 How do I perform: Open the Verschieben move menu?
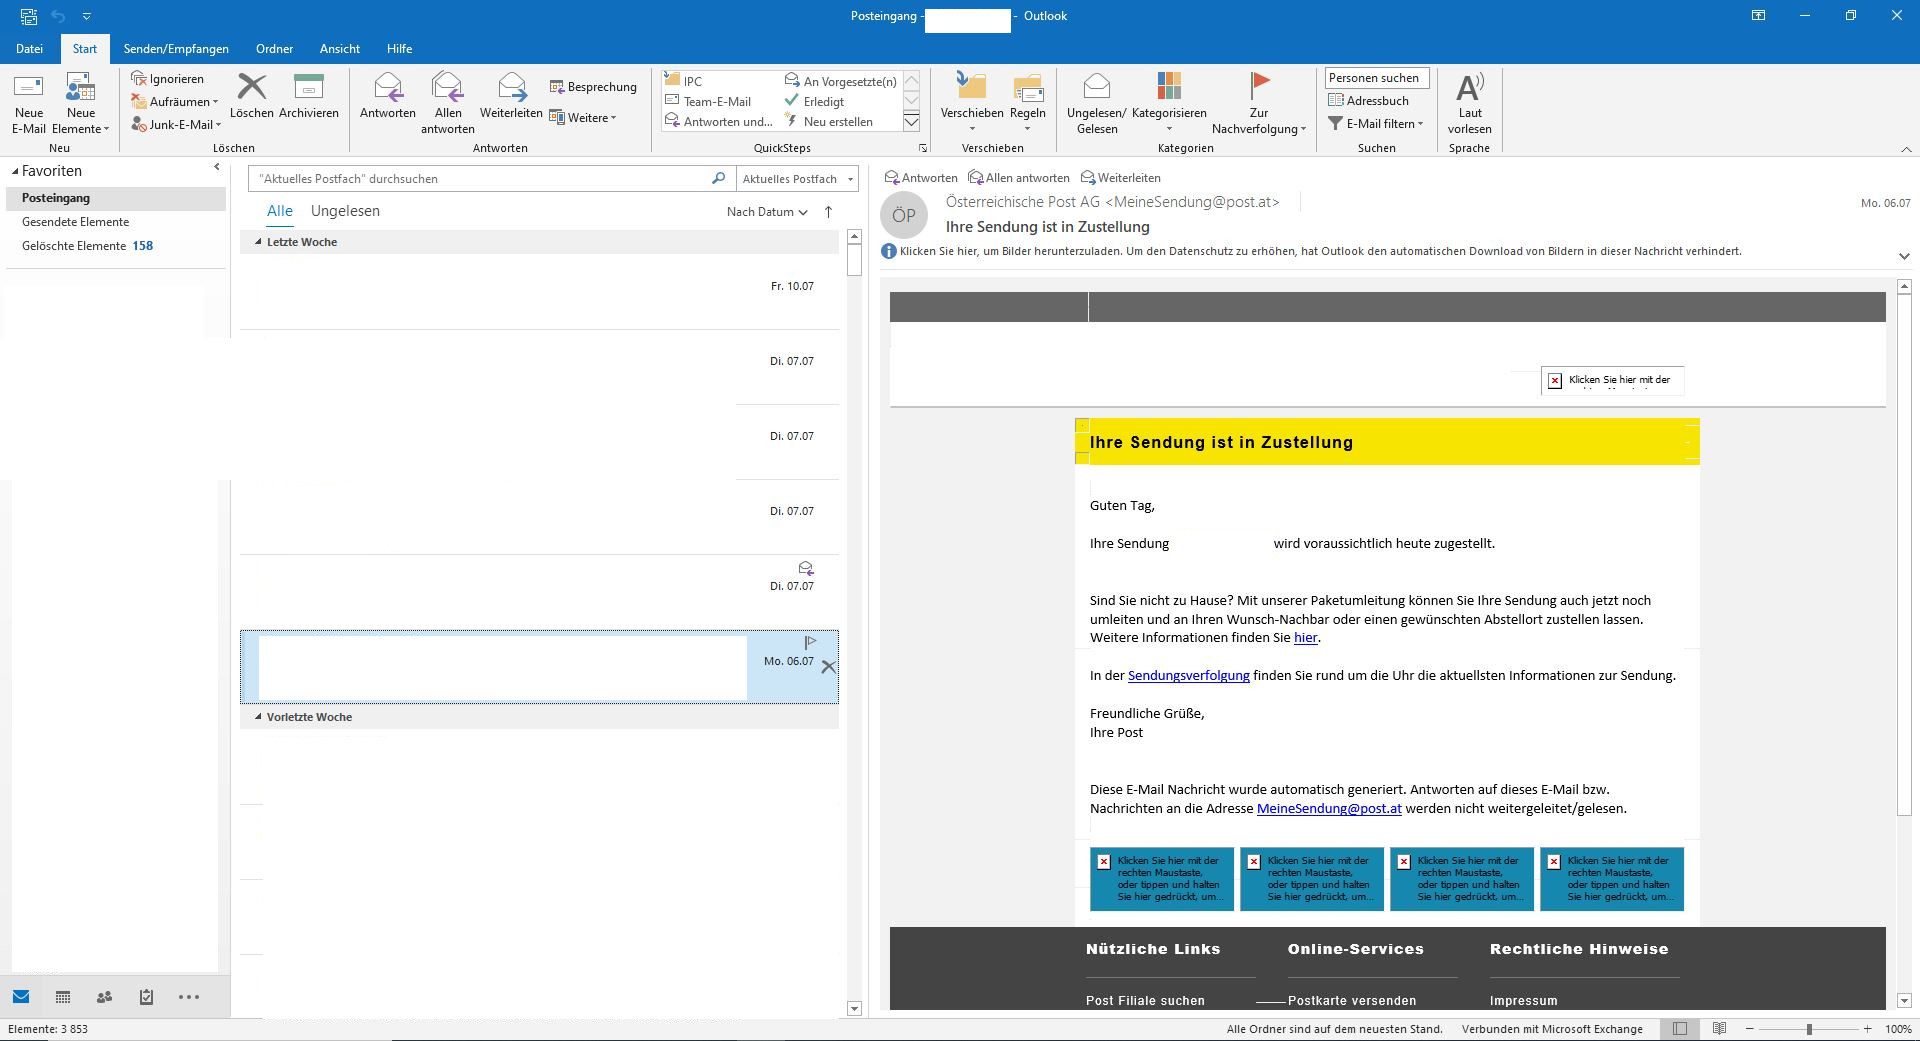pyautogui.click(x=972, y=103)
